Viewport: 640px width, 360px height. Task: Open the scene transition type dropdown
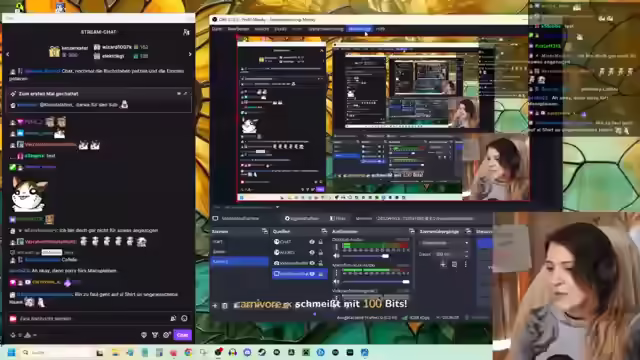[444, 243]
